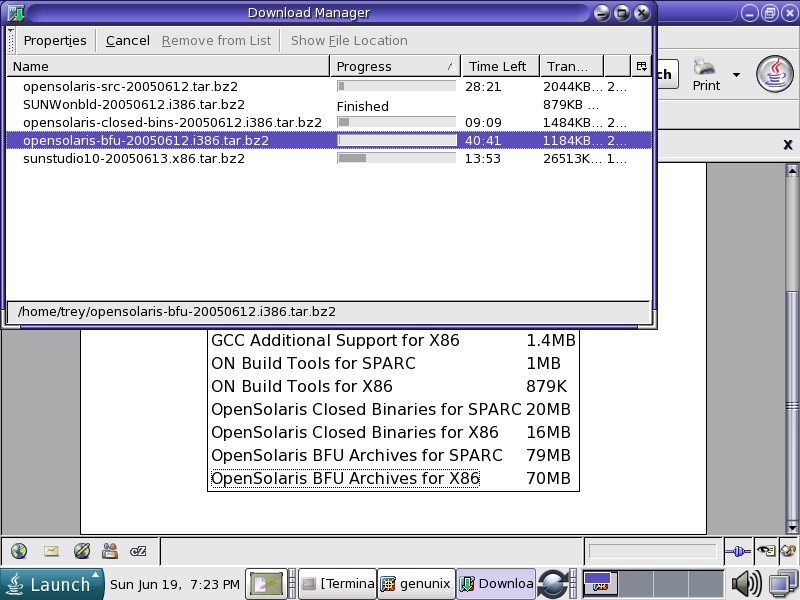Screen dimensions: 800x600
Task: Switch to first workspace in pager
Action: (601, 584)
